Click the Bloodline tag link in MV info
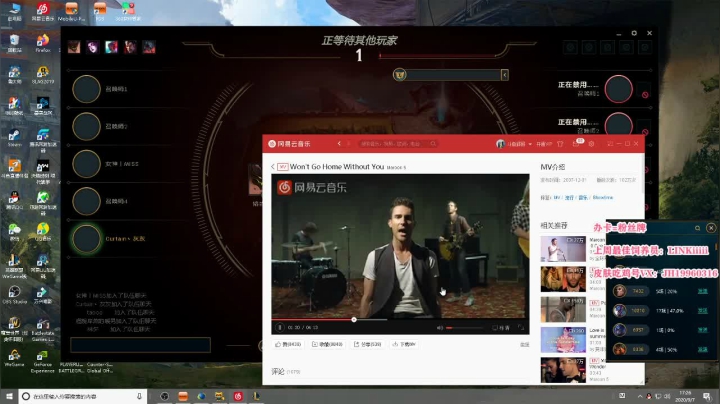The width and height of the screenshot is (720, 404). [x=602, y=197]
